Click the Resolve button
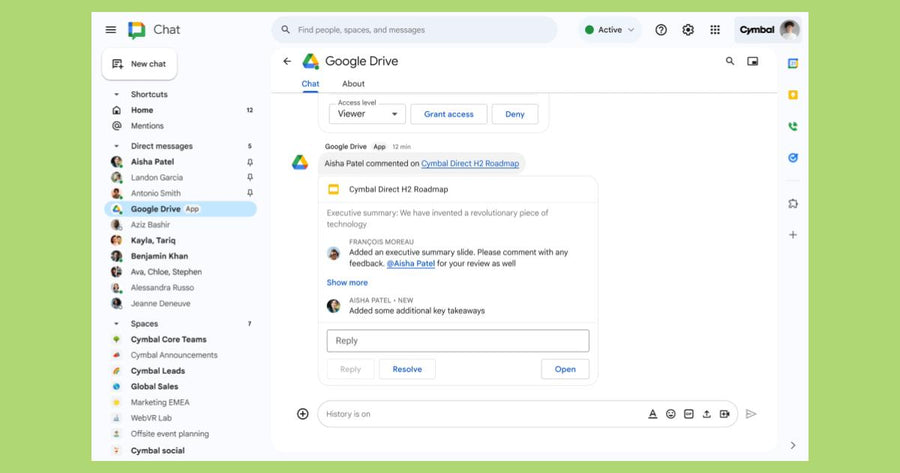 coord(407,369)
